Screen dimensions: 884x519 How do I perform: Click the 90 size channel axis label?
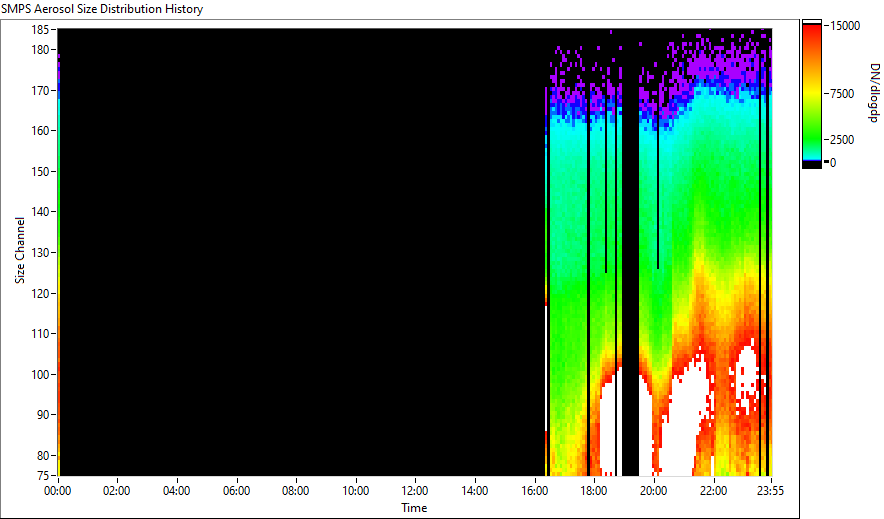pyautogui.click(x=43, y=415)
